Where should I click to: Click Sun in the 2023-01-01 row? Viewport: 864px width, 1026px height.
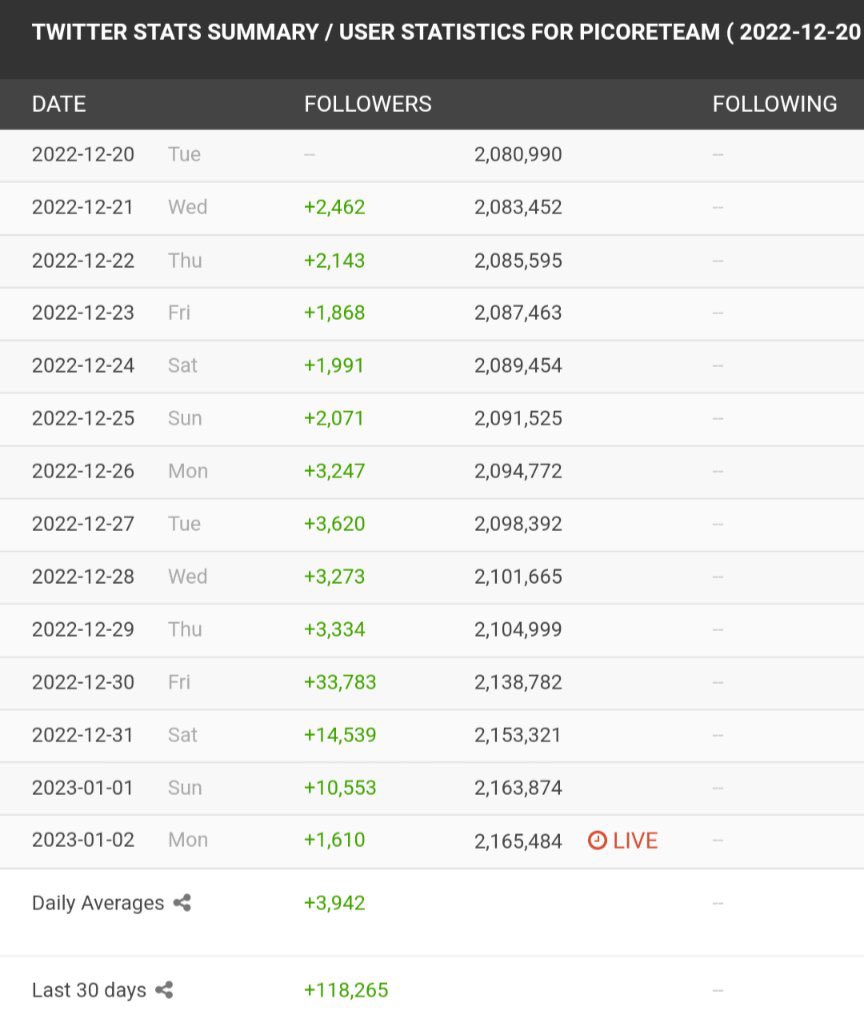(x=185, y=787)
